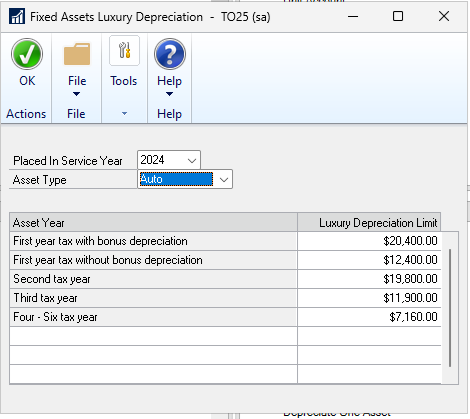Maximize the Fixed Assets Luxury Depreciation window
Viewport: 470px width, 419px height.
pyautogui.click(x=398, y=16)
